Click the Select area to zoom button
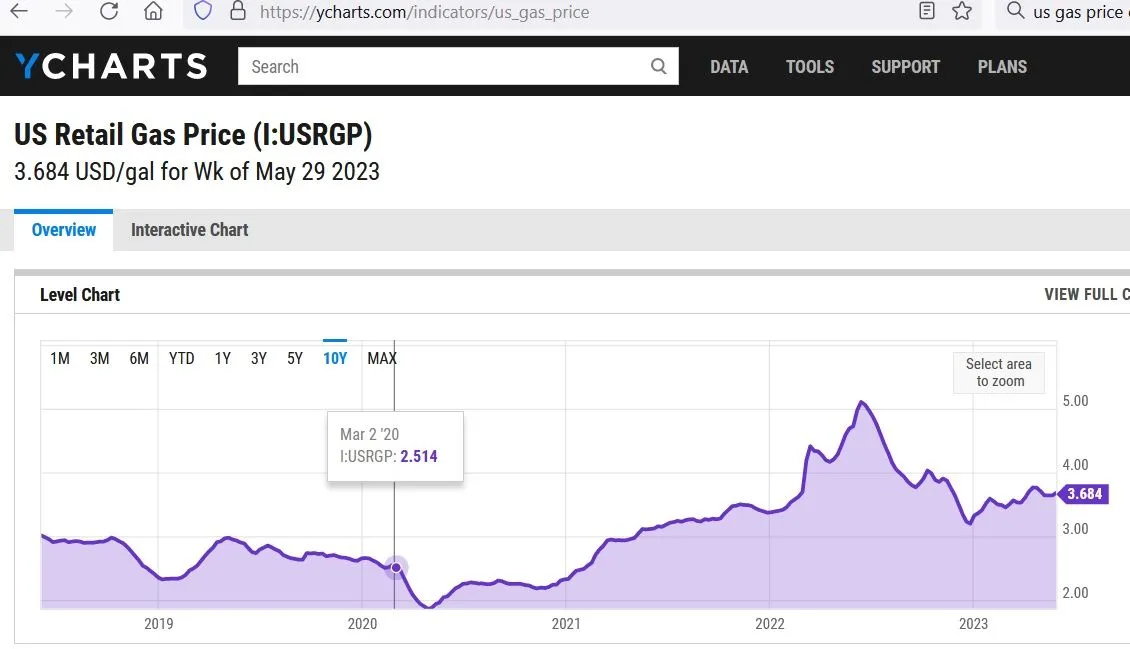 (x=998, y=372)
